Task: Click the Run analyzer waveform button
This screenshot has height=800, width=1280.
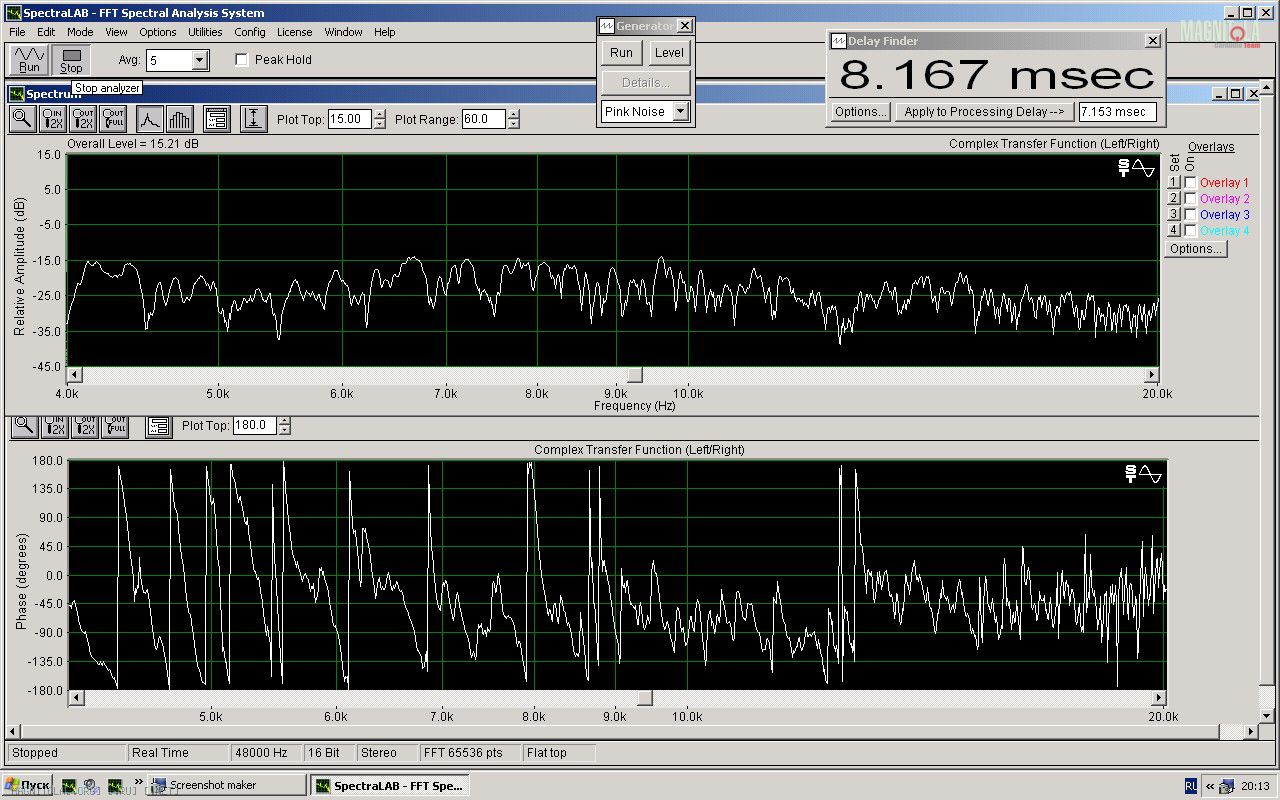Action: pyautogui.click(x=29, y=59)
